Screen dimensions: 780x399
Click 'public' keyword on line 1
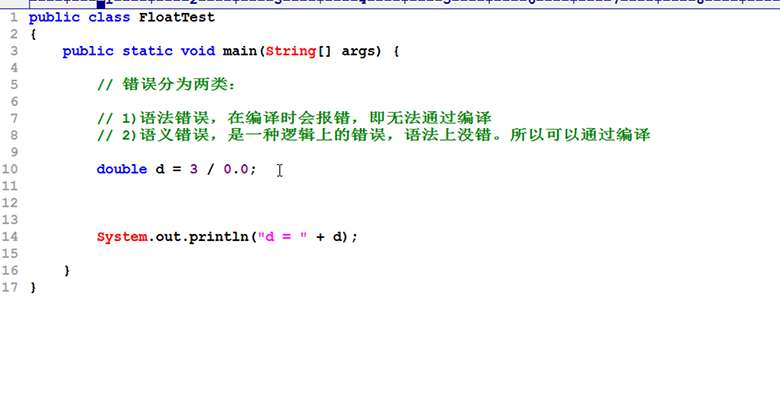pos(54,17)
